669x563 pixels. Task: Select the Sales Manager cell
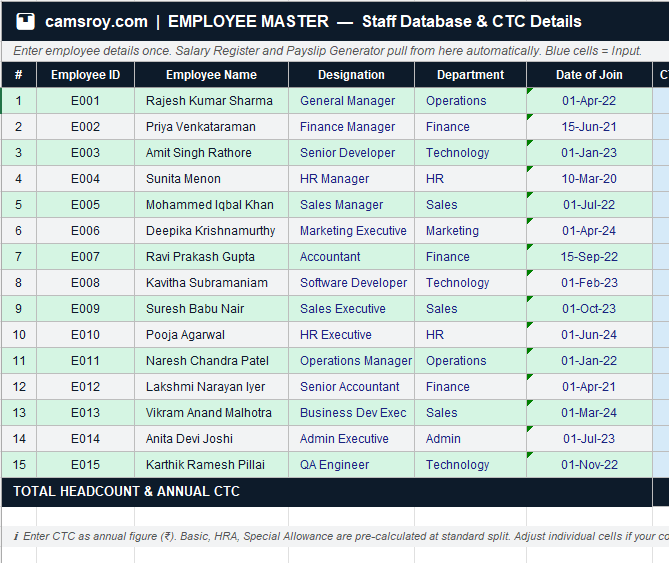(351, 205)
